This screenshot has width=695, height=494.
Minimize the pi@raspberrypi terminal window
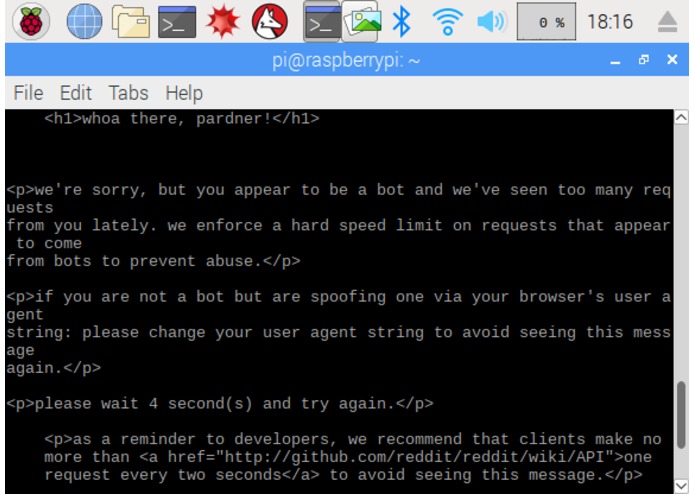615,60
